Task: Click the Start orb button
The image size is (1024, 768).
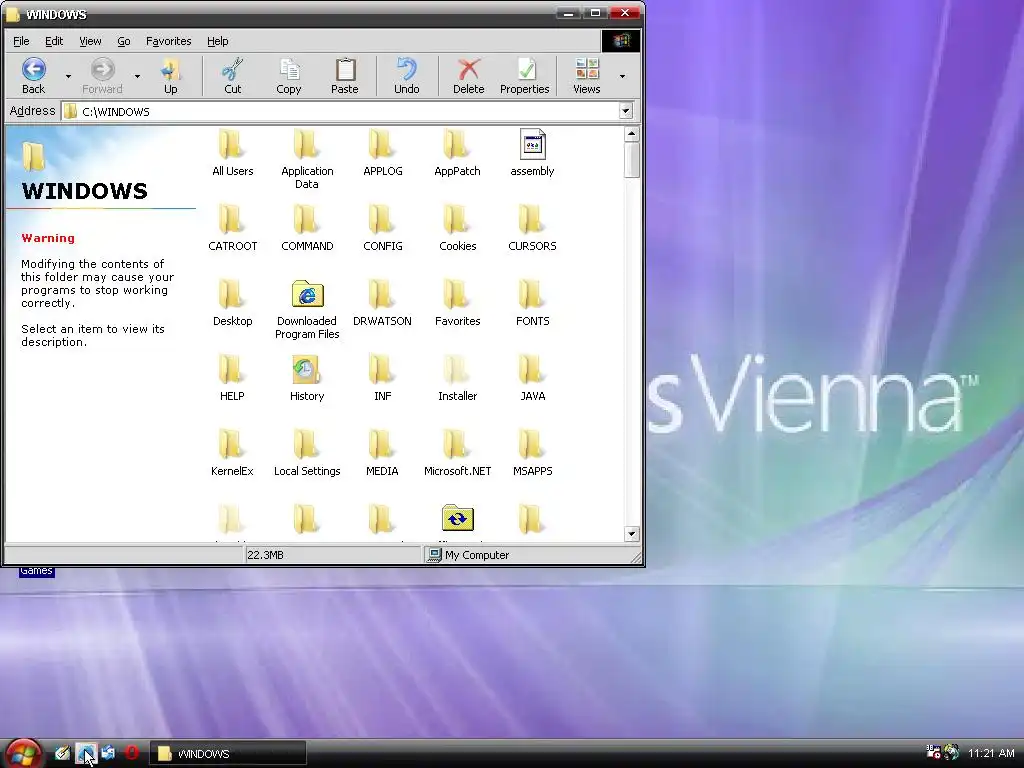Action: tap(22, 754)
